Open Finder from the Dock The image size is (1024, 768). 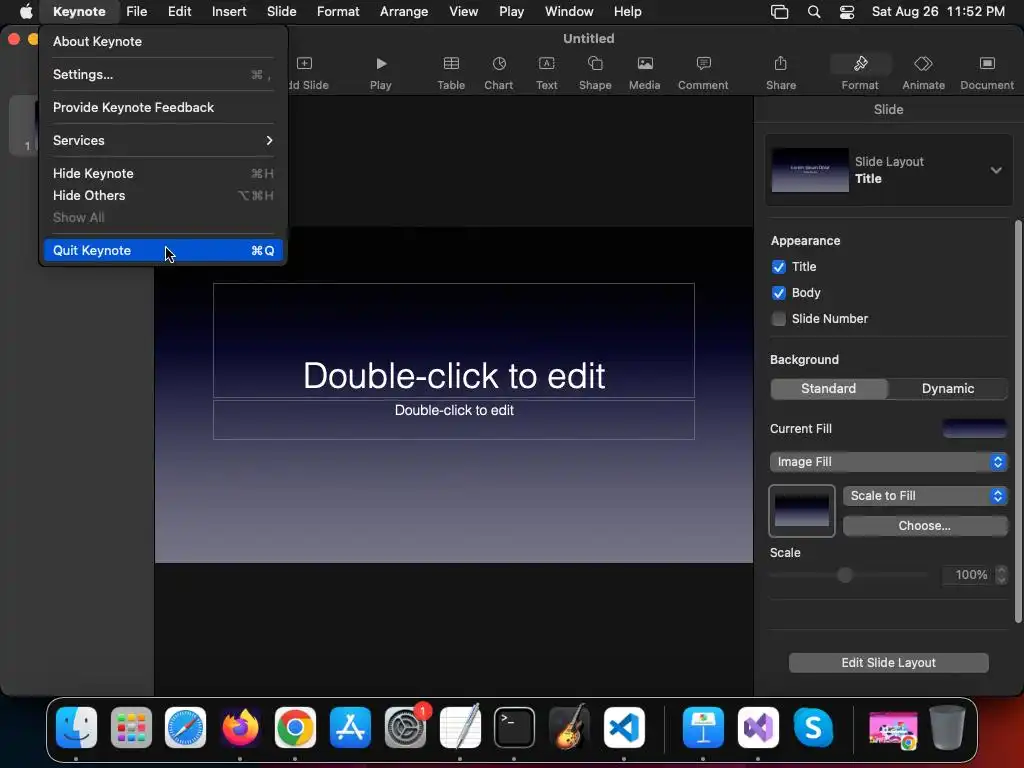(x=76, y=728)
